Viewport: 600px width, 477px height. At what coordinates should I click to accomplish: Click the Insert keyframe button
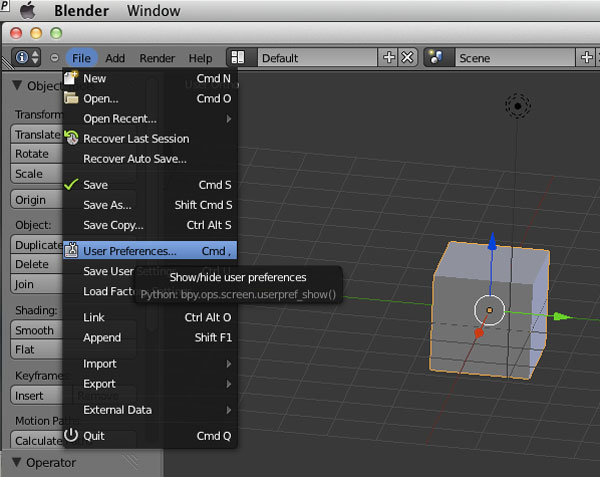coord(37,396)
